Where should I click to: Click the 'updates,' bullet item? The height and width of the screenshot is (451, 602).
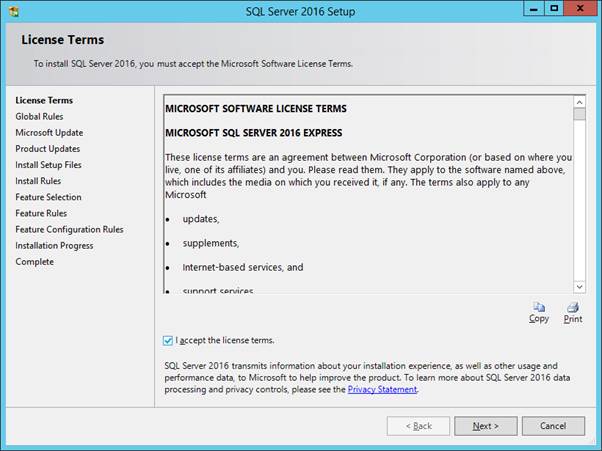(201, 219)
